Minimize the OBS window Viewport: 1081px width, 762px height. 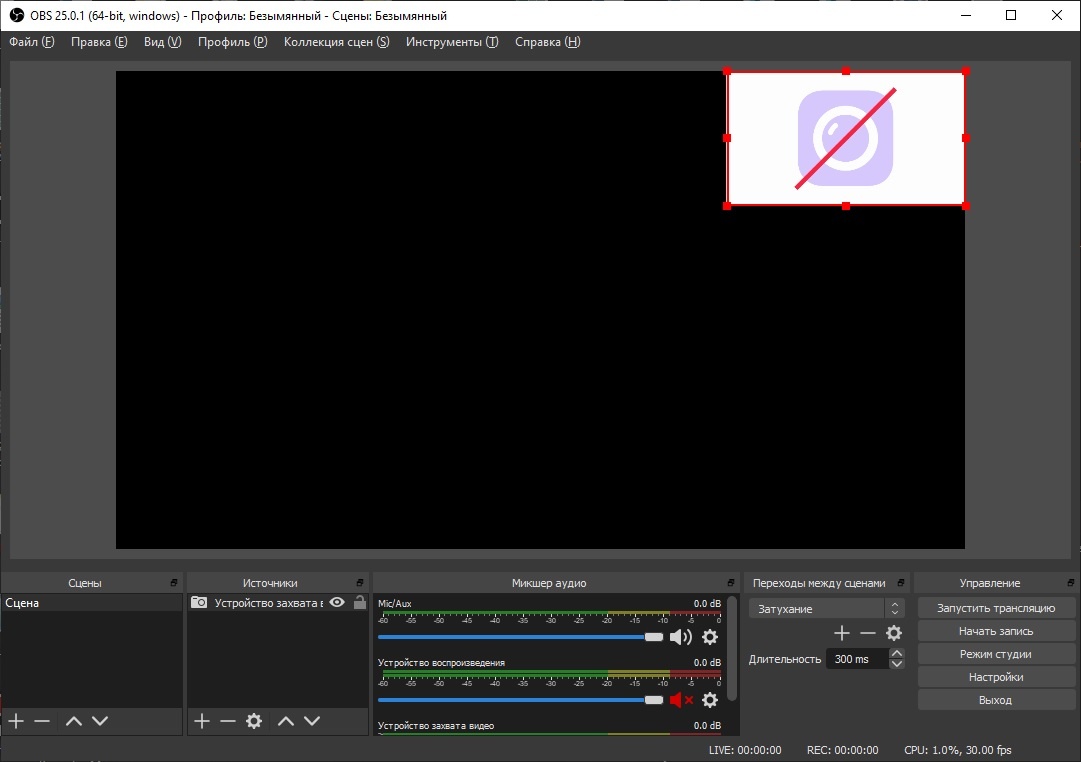point(966,15)
